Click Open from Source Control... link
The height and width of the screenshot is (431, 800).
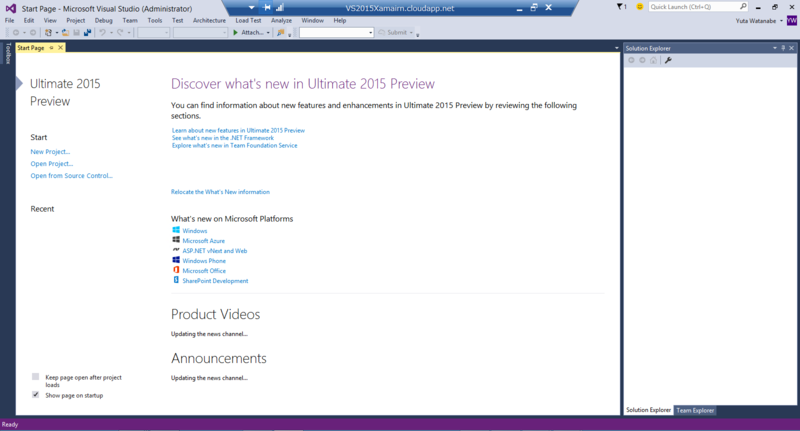point(71,175)
